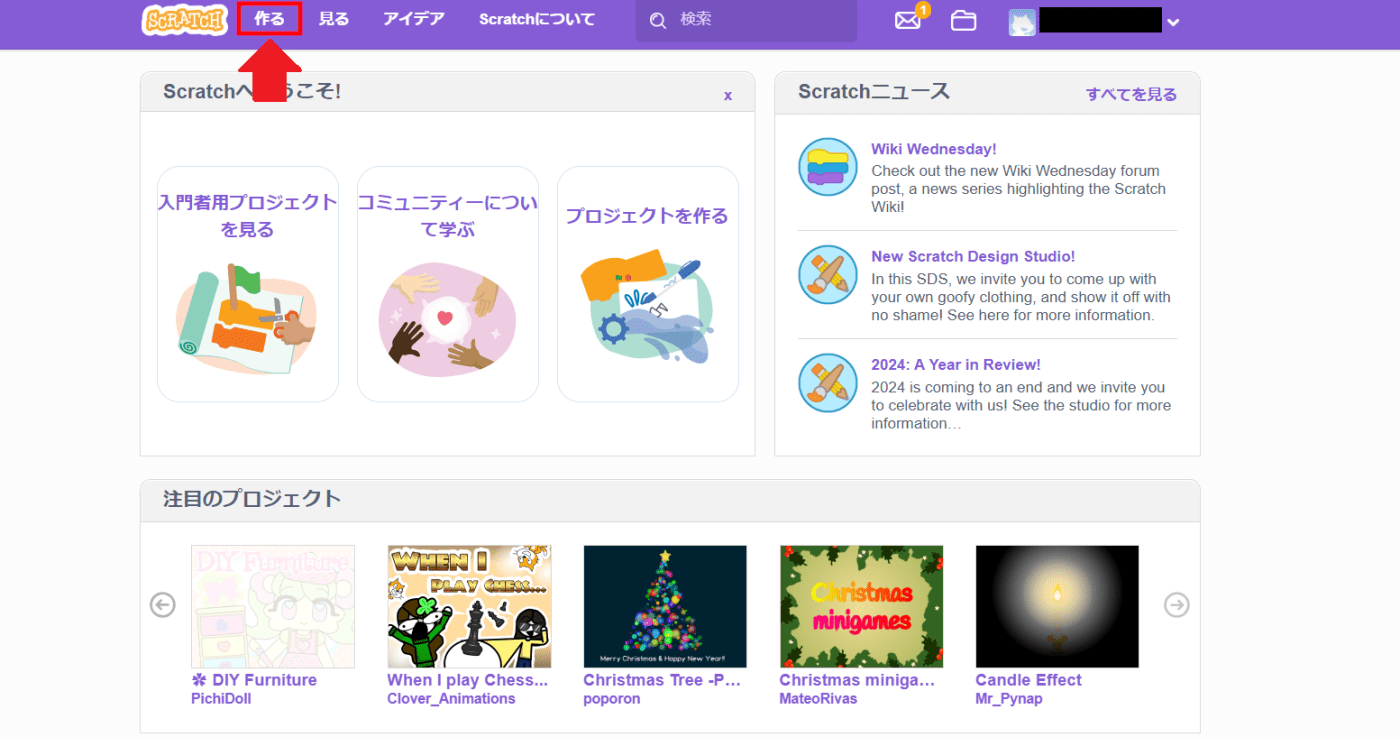Open 2024: A Year in Review! headline

tap(956, 365)
